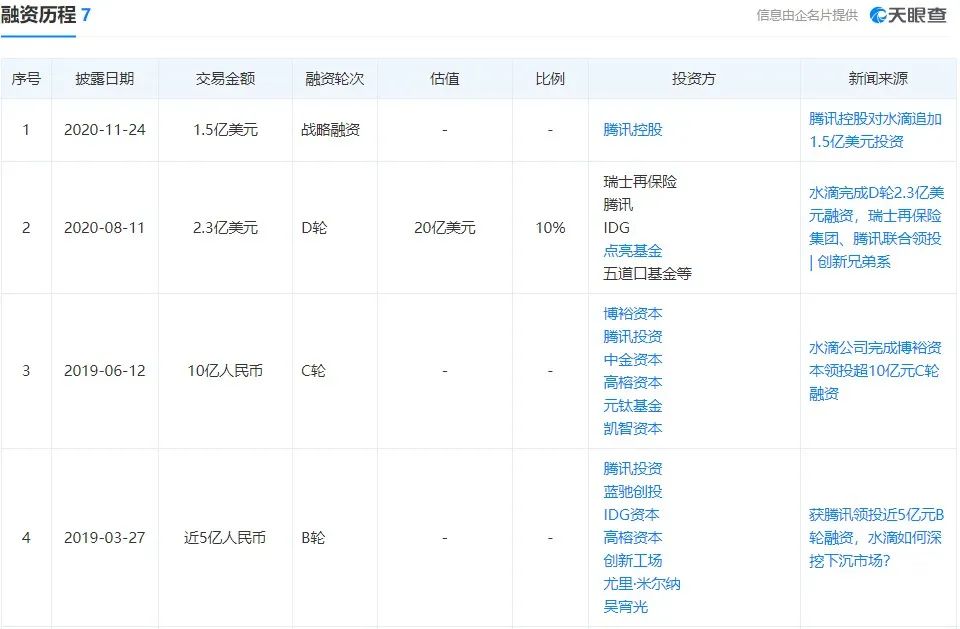Open 腾讯投资 link in B轮 row

tap(632, 469)
